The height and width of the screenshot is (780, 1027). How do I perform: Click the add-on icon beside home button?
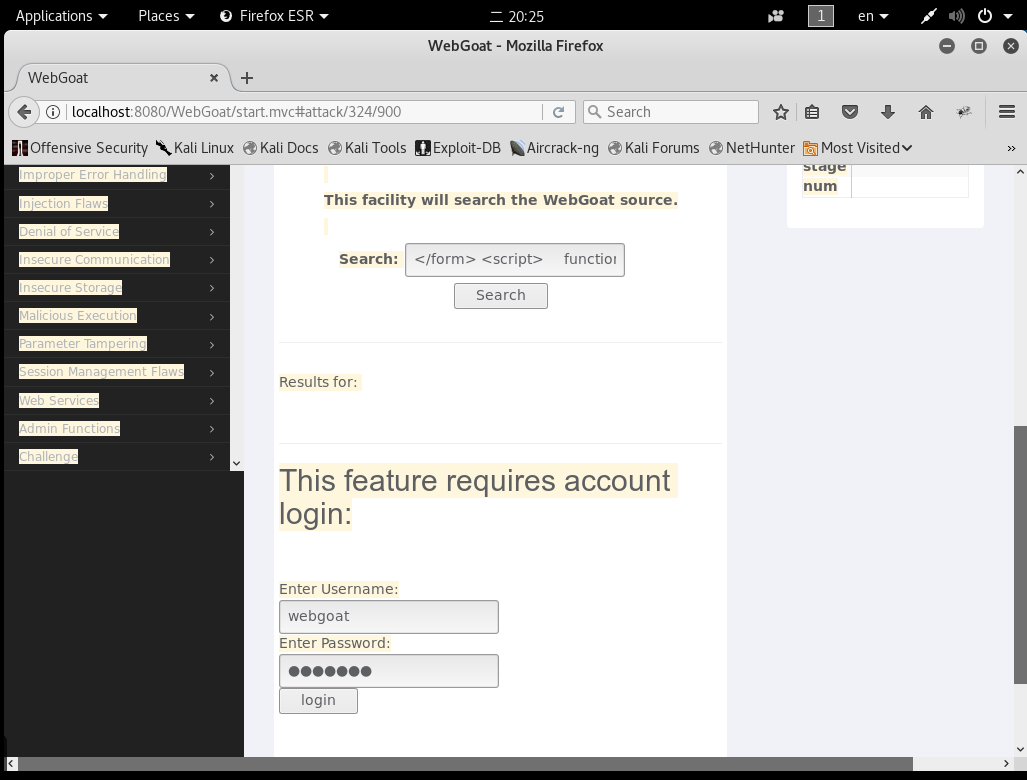963,113
